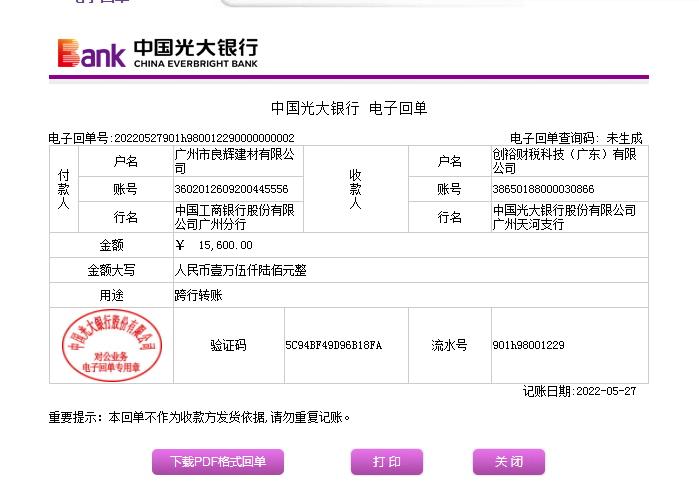Select payer bank 中国工商银行股份有限公司广州分行

tap(234, 217)
